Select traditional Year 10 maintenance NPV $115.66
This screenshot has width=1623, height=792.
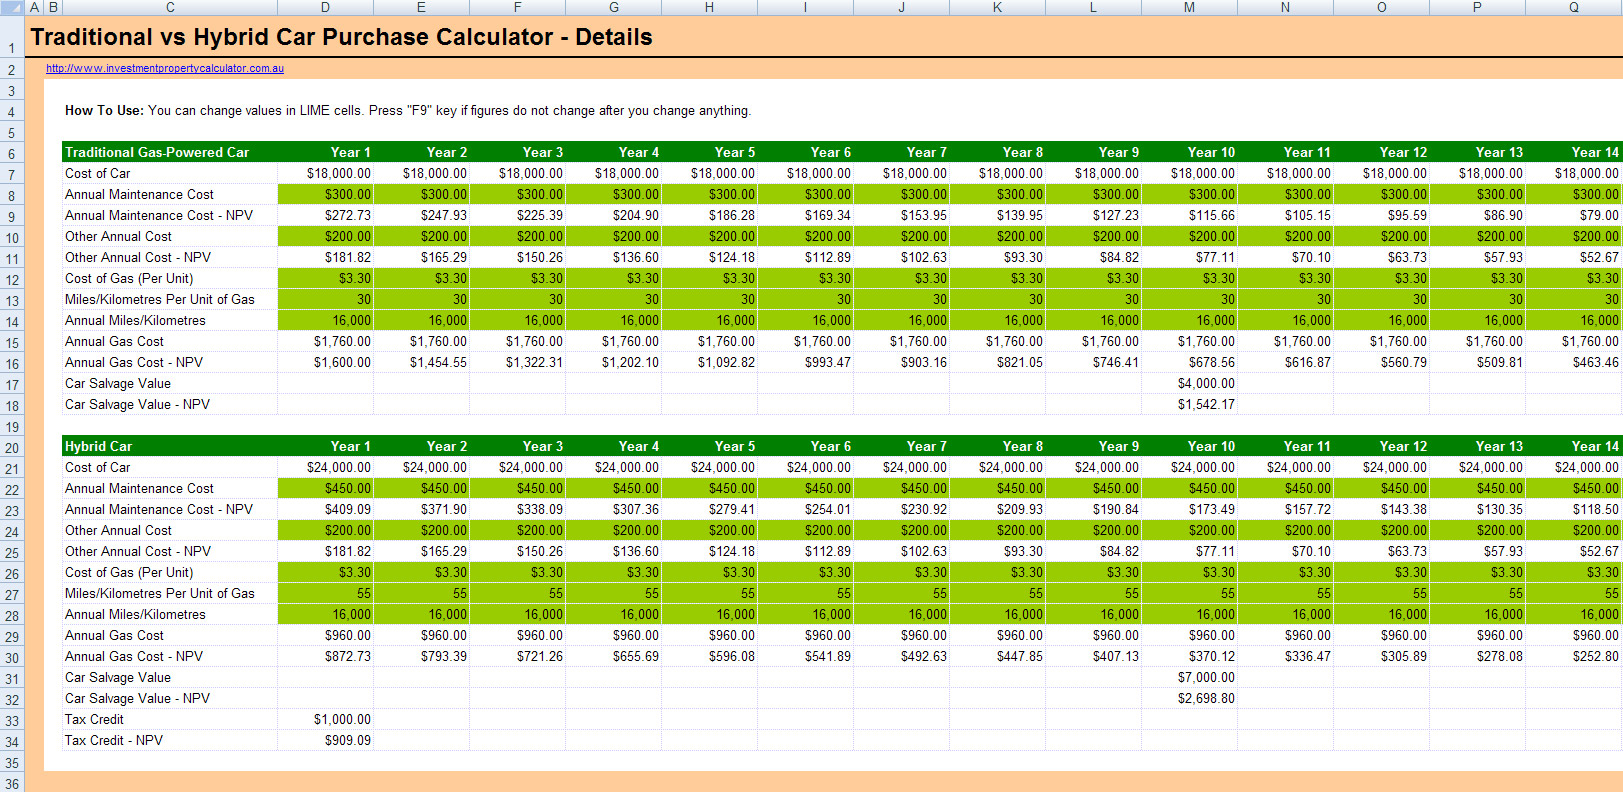(1189, 215)
